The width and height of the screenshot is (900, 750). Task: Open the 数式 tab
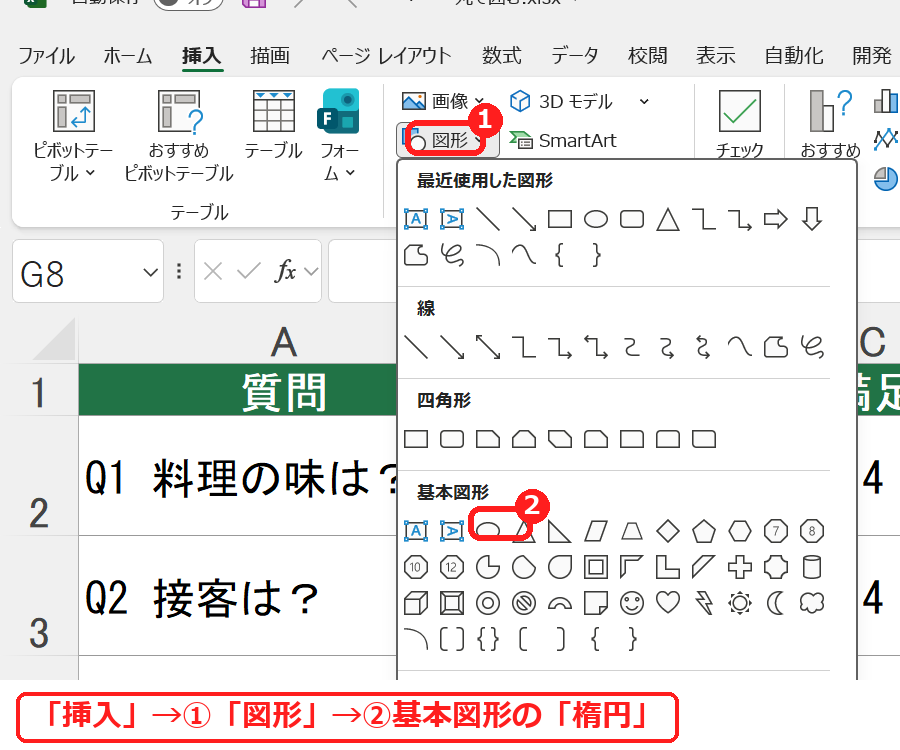click(x=502, y=56)
